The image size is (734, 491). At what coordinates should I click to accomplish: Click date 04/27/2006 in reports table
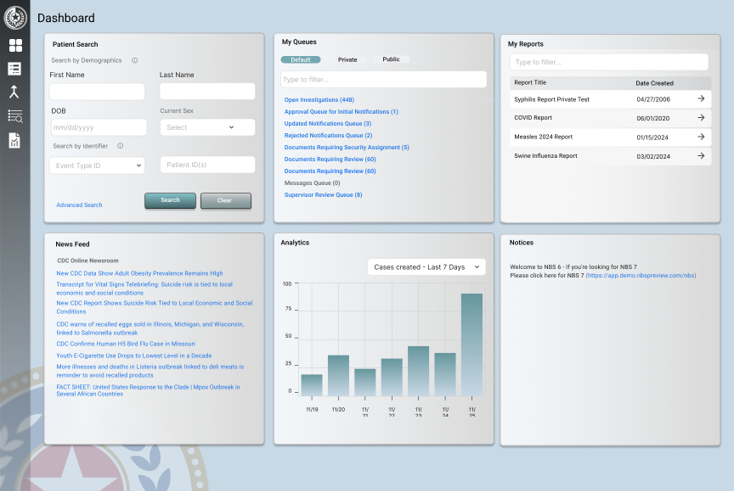(653, 99)
